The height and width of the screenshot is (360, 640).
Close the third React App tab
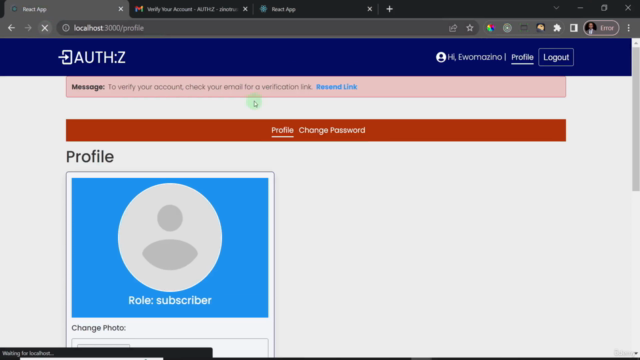click(x=369, y=9)
